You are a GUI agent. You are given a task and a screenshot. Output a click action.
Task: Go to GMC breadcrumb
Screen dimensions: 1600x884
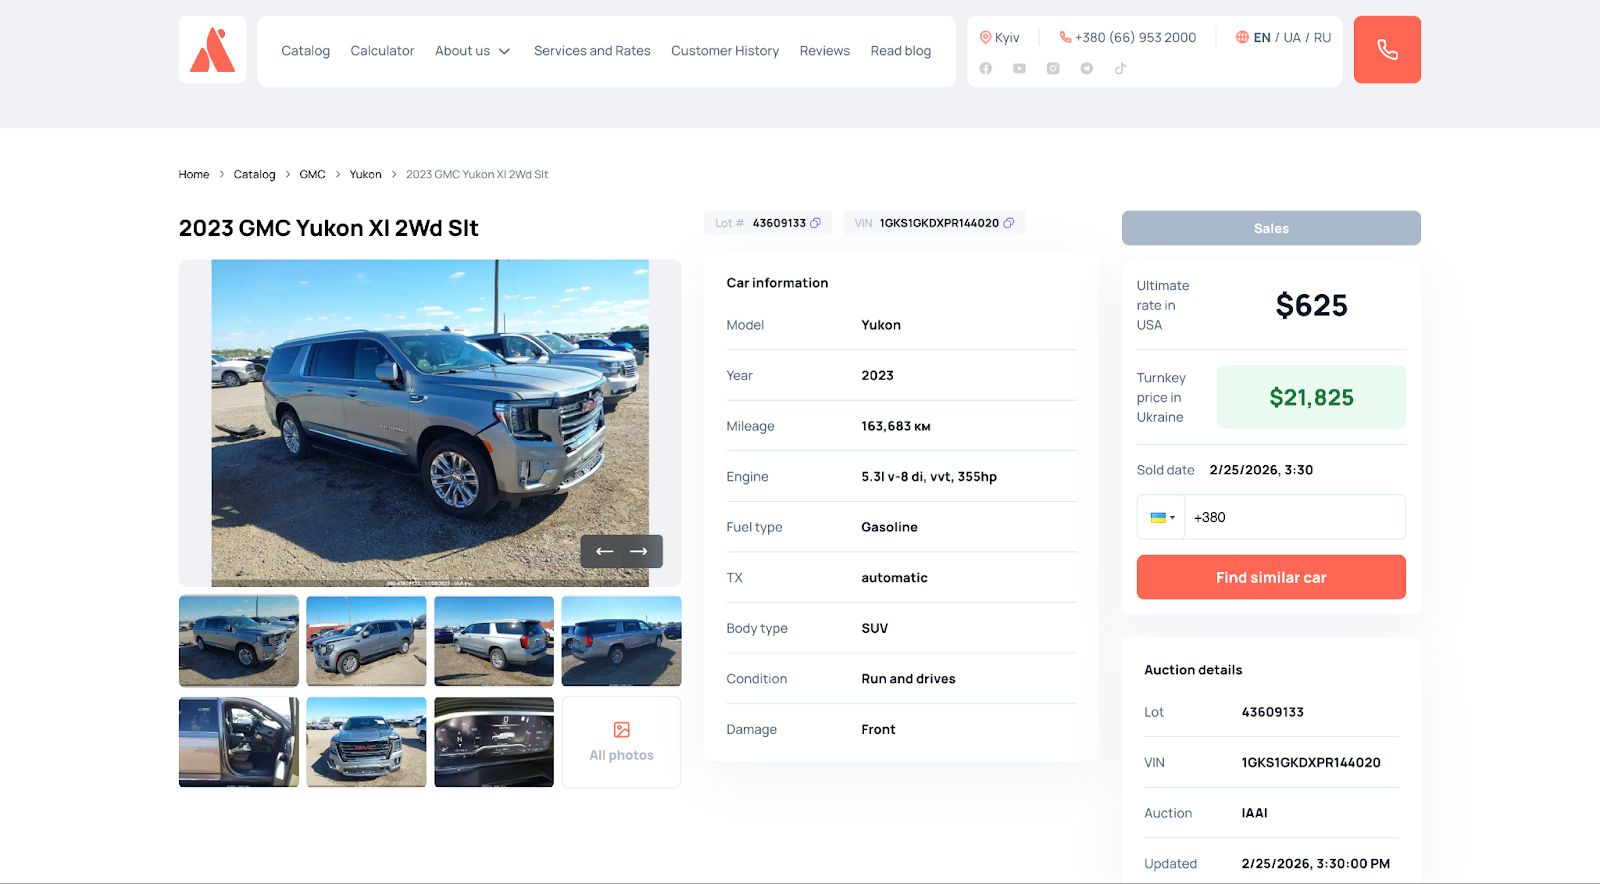coord(312,174)
